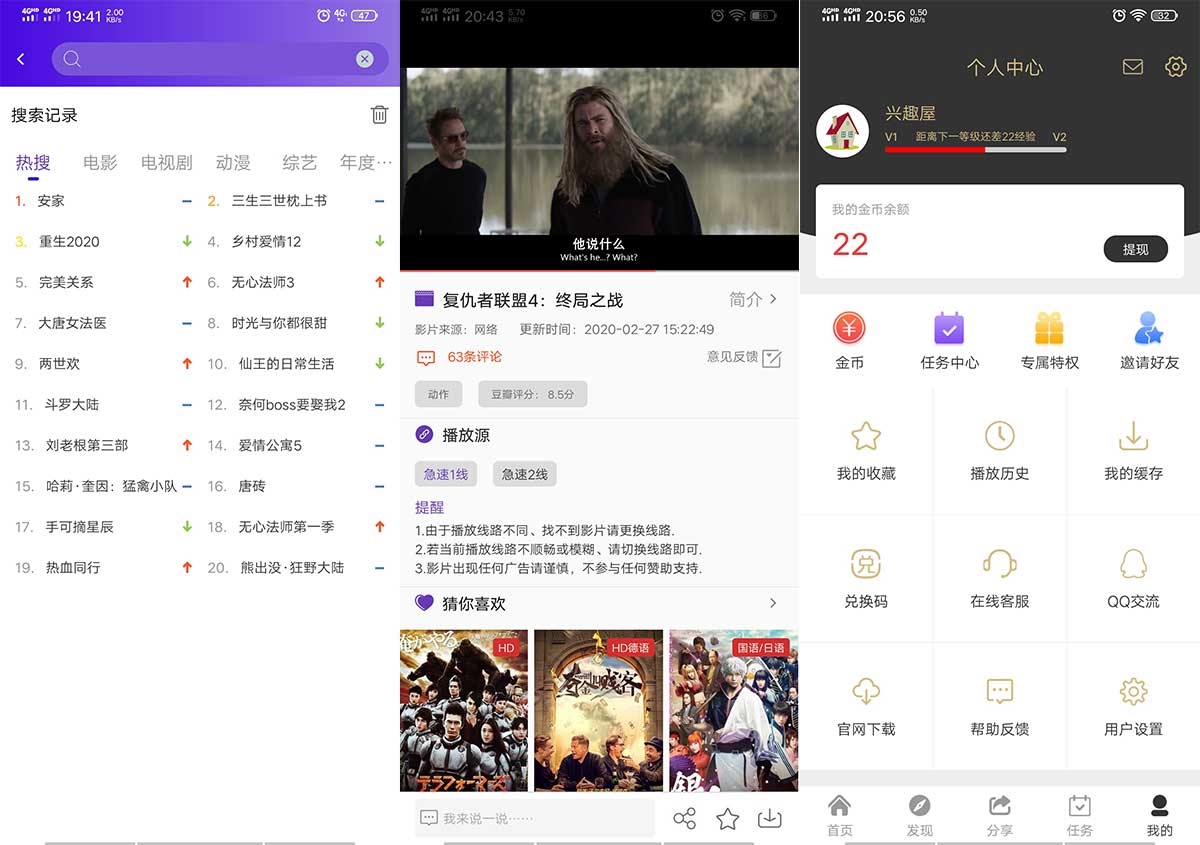
Task: Open 帮助反馈 chat icon
Action: (1000, 691)
